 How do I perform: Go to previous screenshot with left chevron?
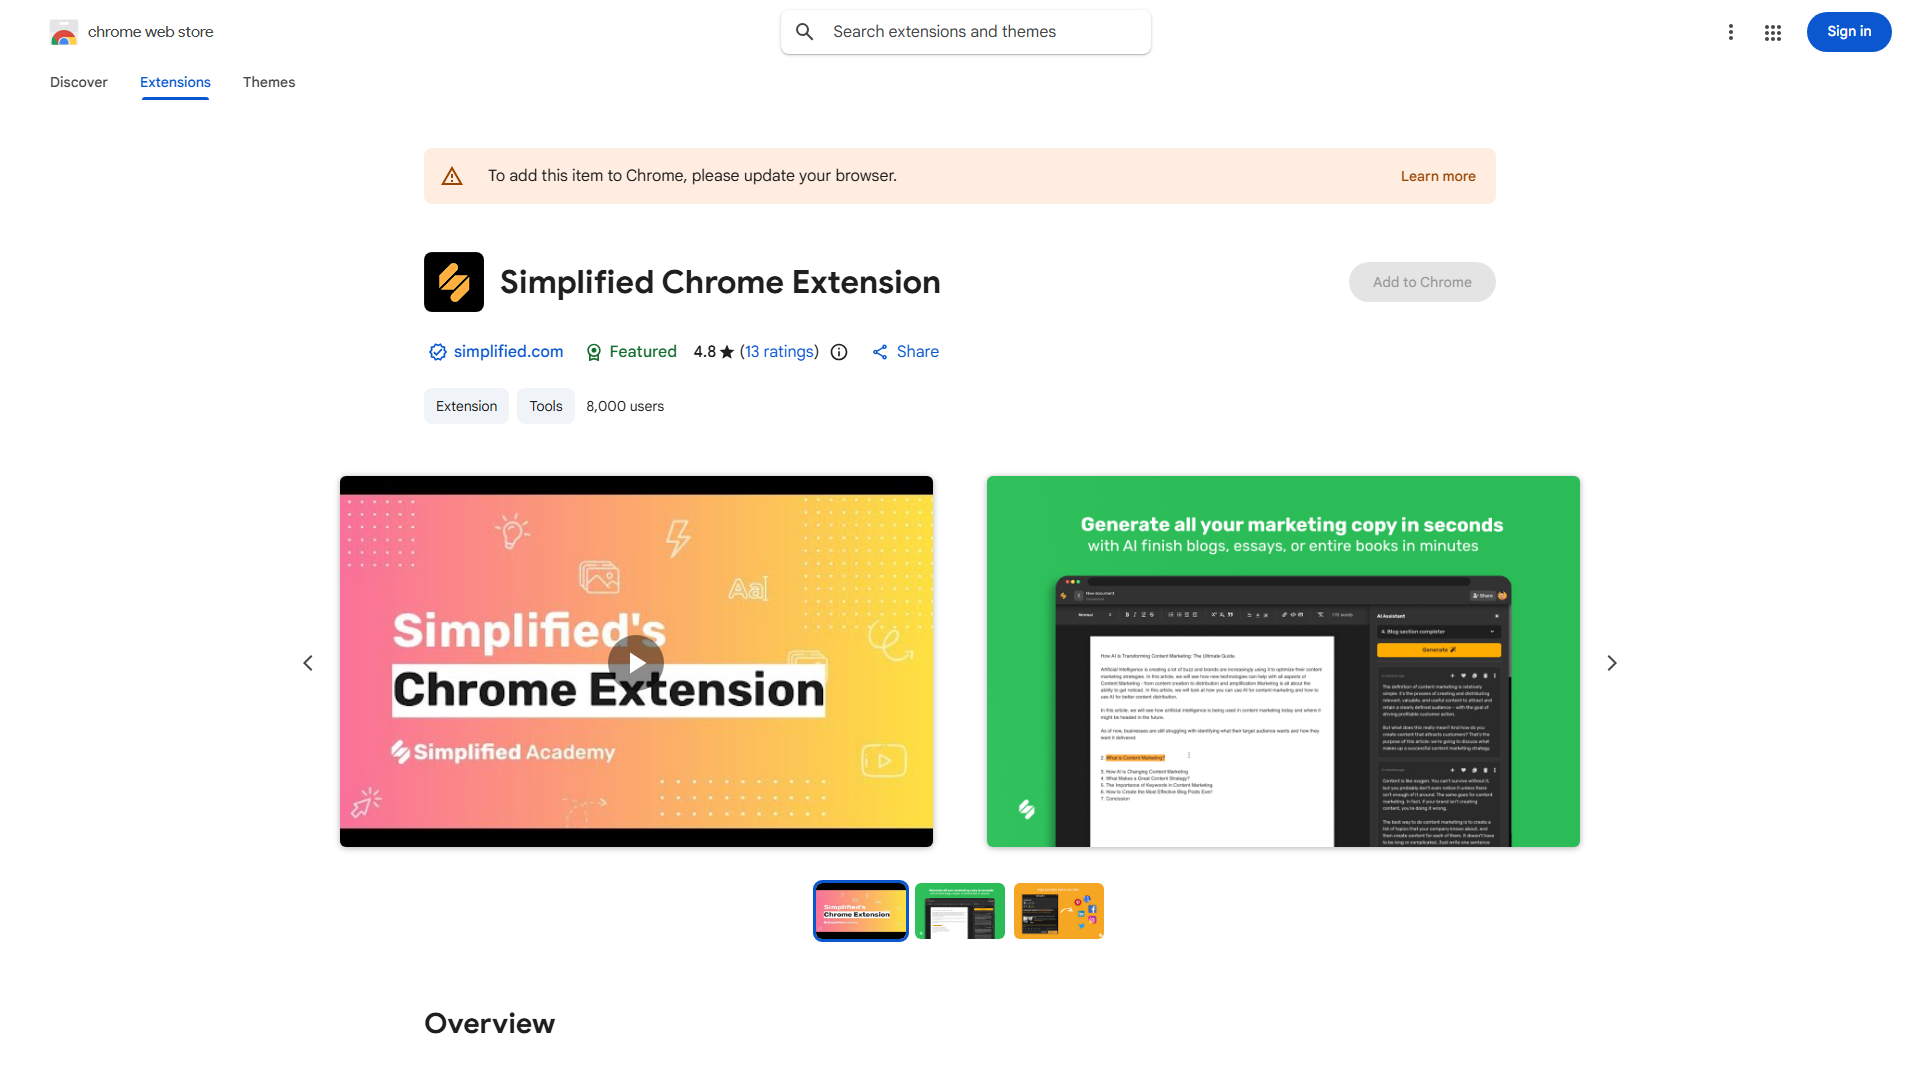[x=308, y=663]
